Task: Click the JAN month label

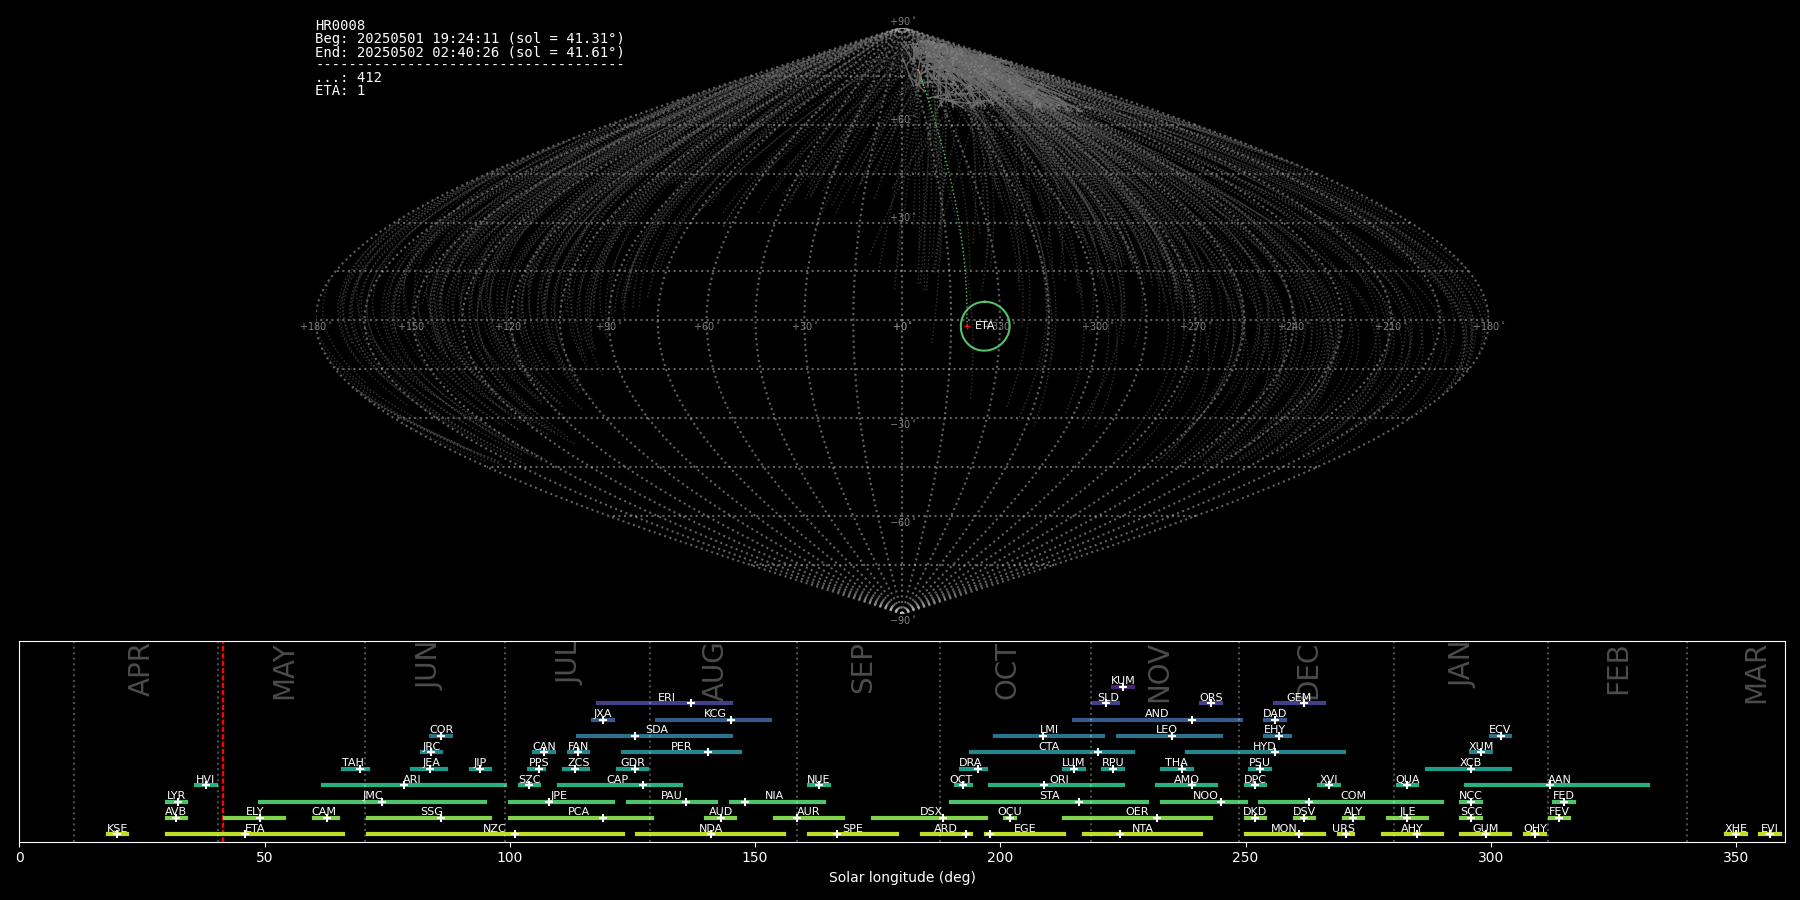Action: pos(1460,665)
